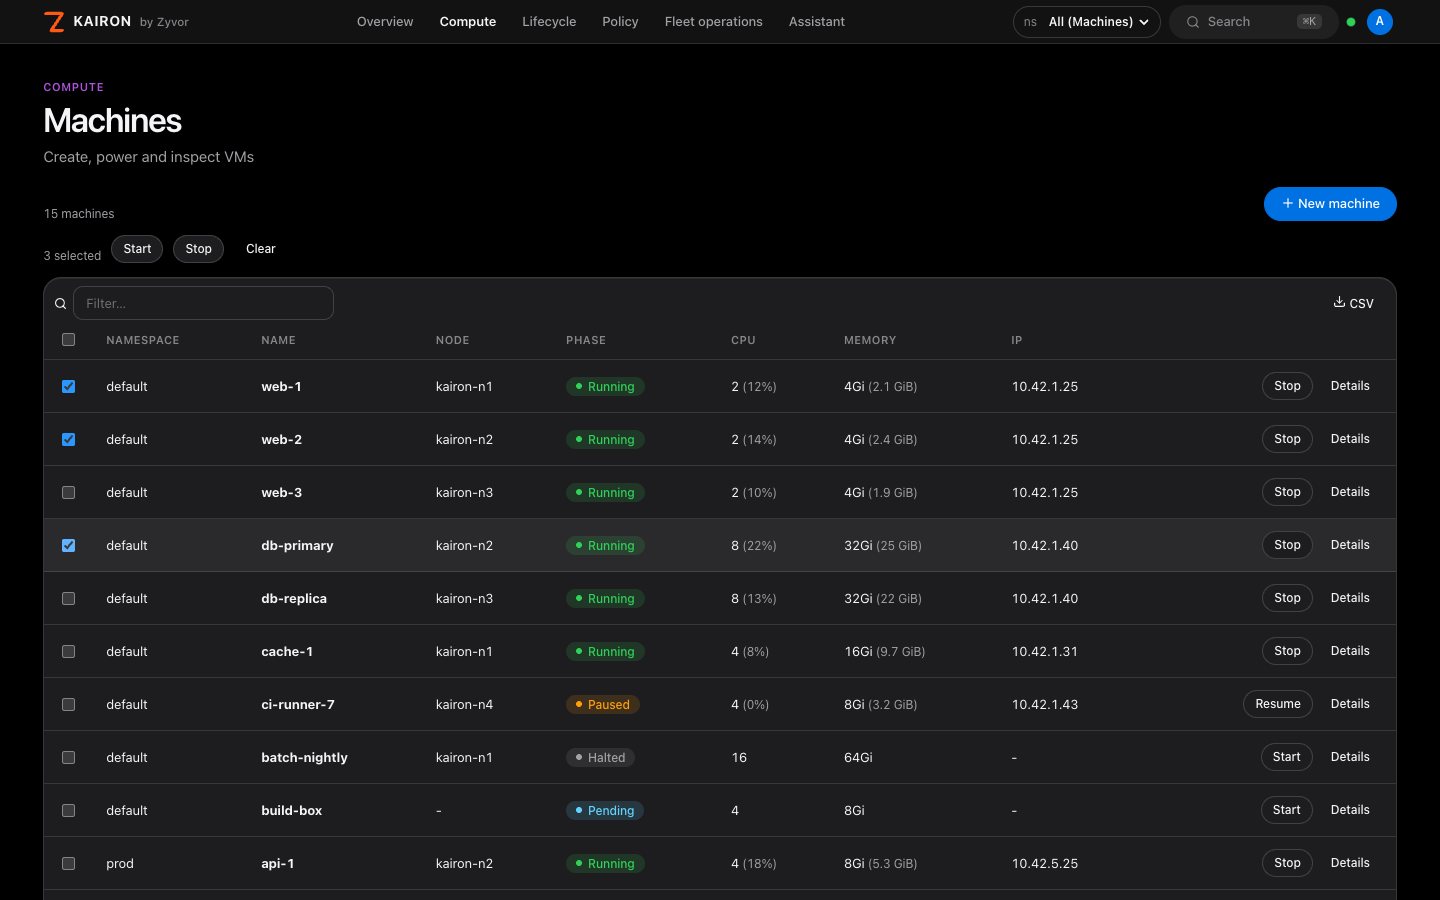Image resolution: width=1440 pixels, height=900 pixels.
Task: Stop the 3 selected machines
Action: (198, 249)
